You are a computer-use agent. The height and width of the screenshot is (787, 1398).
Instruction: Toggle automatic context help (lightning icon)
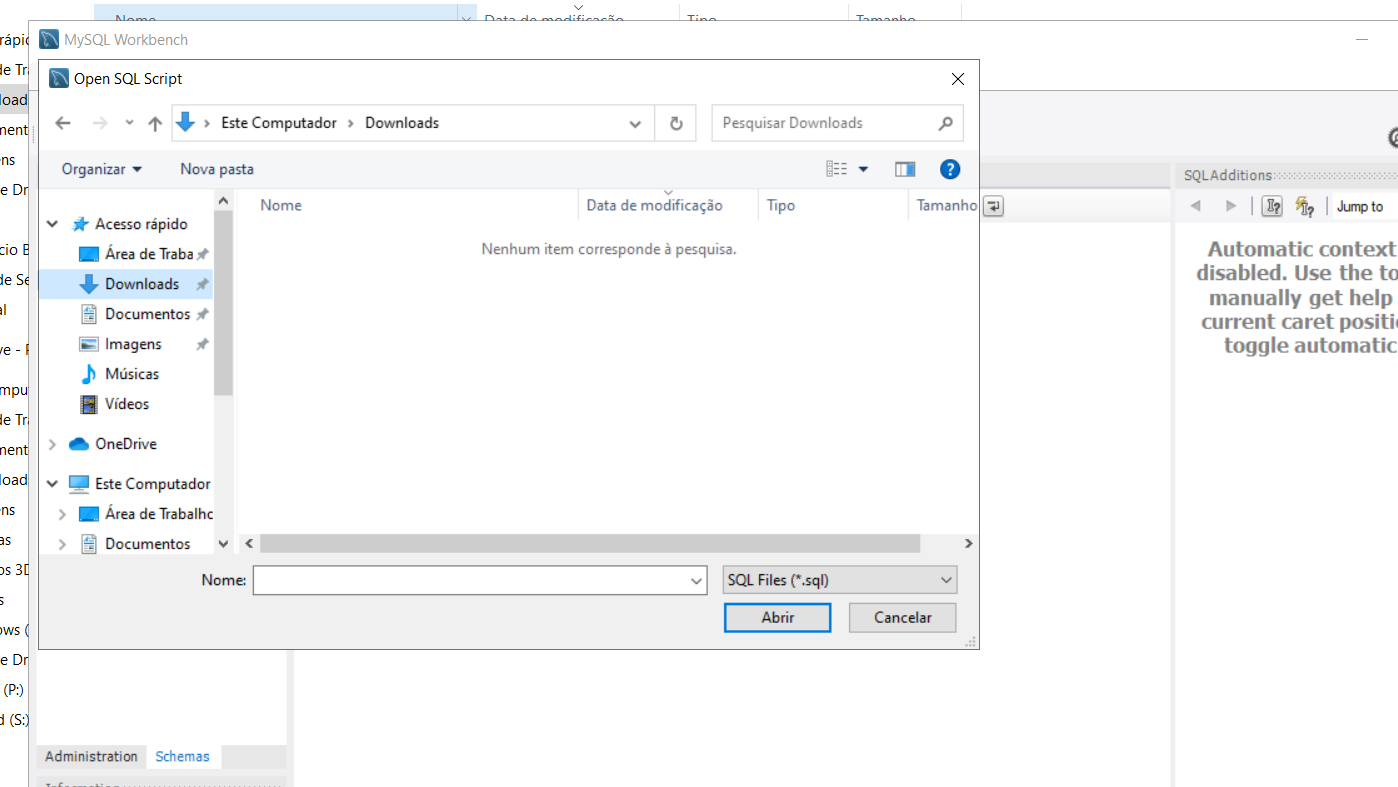pos(1304,206)
